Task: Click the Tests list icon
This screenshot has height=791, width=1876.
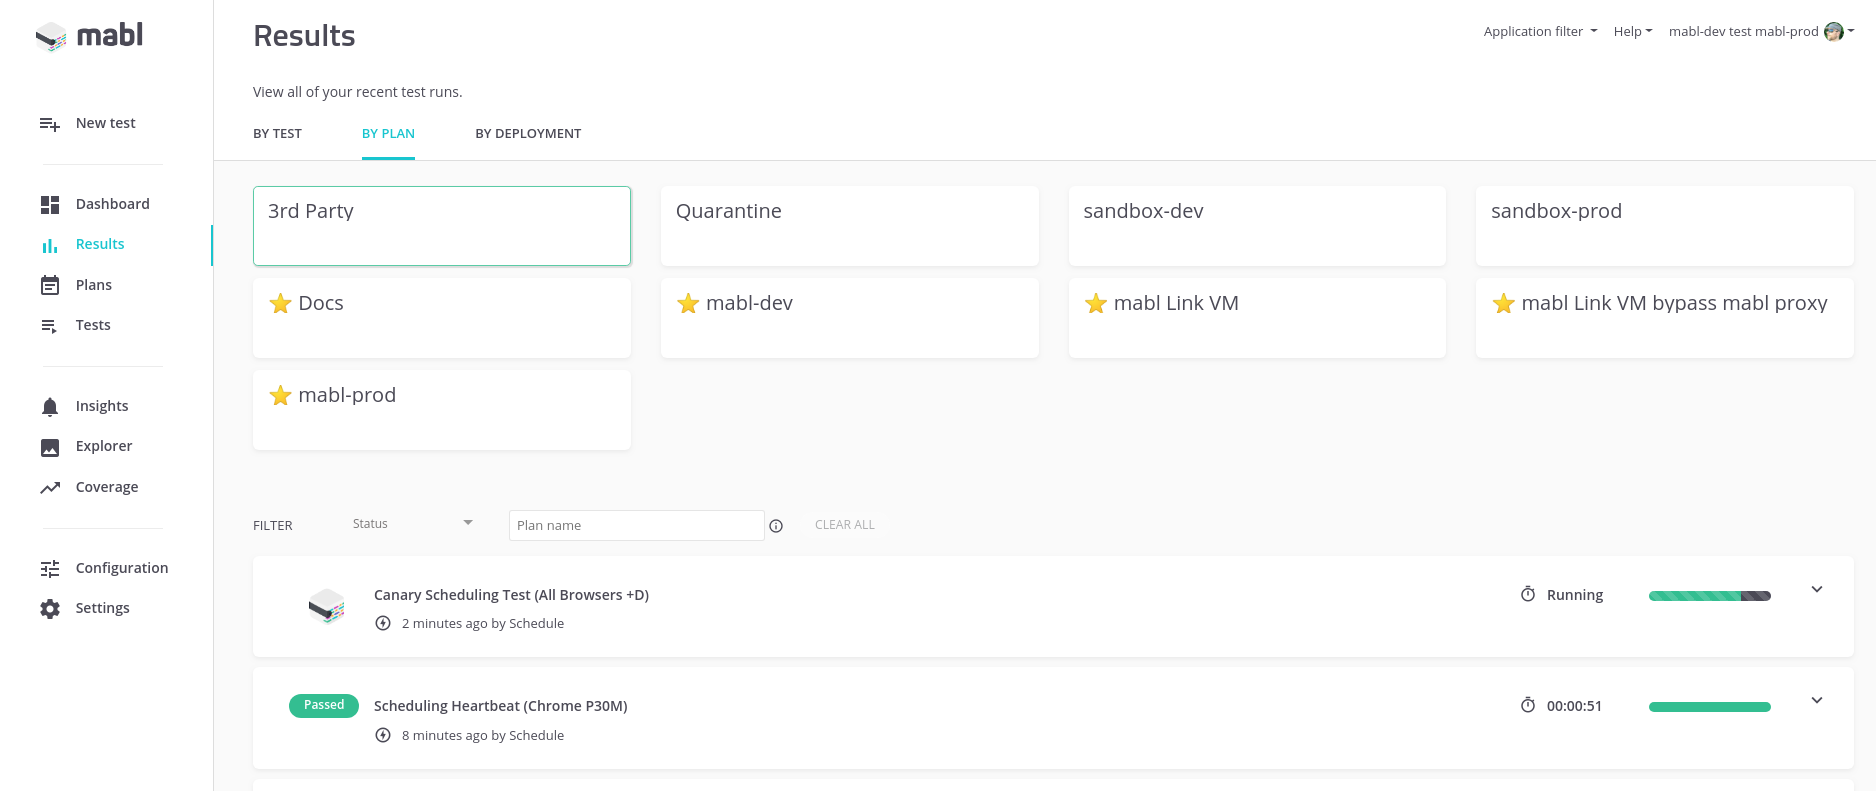Action: click(x=50, y=326)
